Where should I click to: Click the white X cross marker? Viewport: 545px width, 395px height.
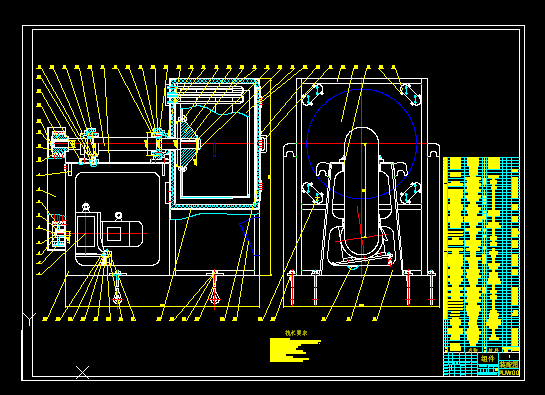82,372
